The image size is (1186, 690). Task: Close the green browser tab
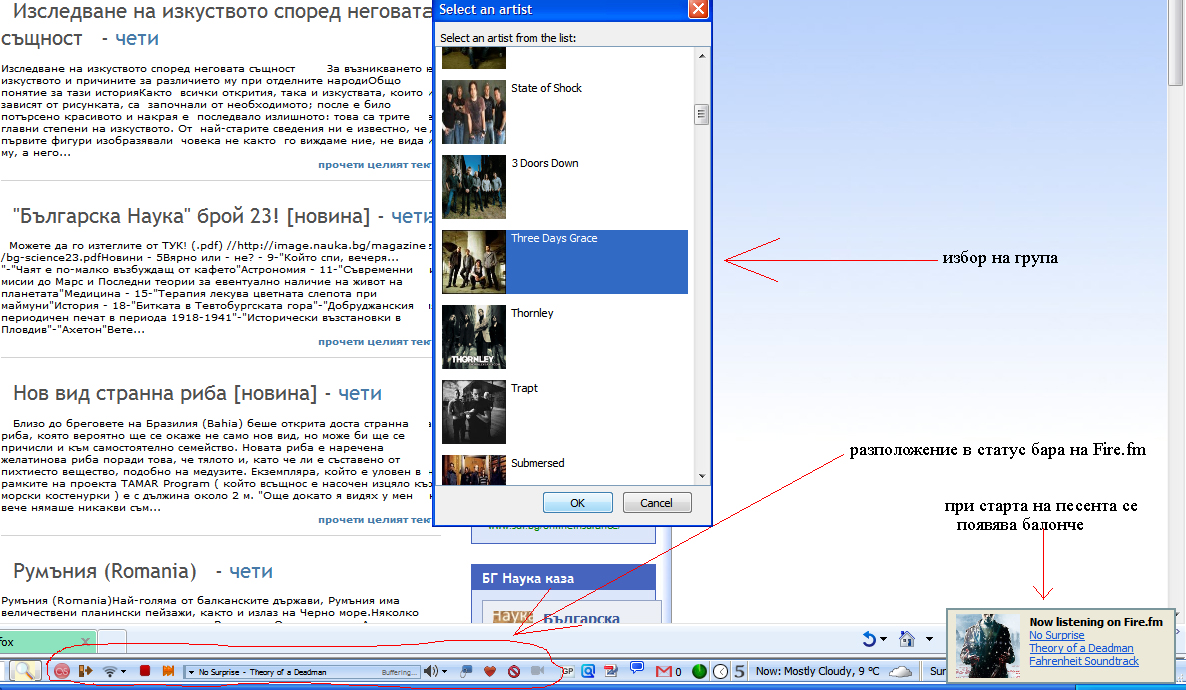(x=85, y=642)
